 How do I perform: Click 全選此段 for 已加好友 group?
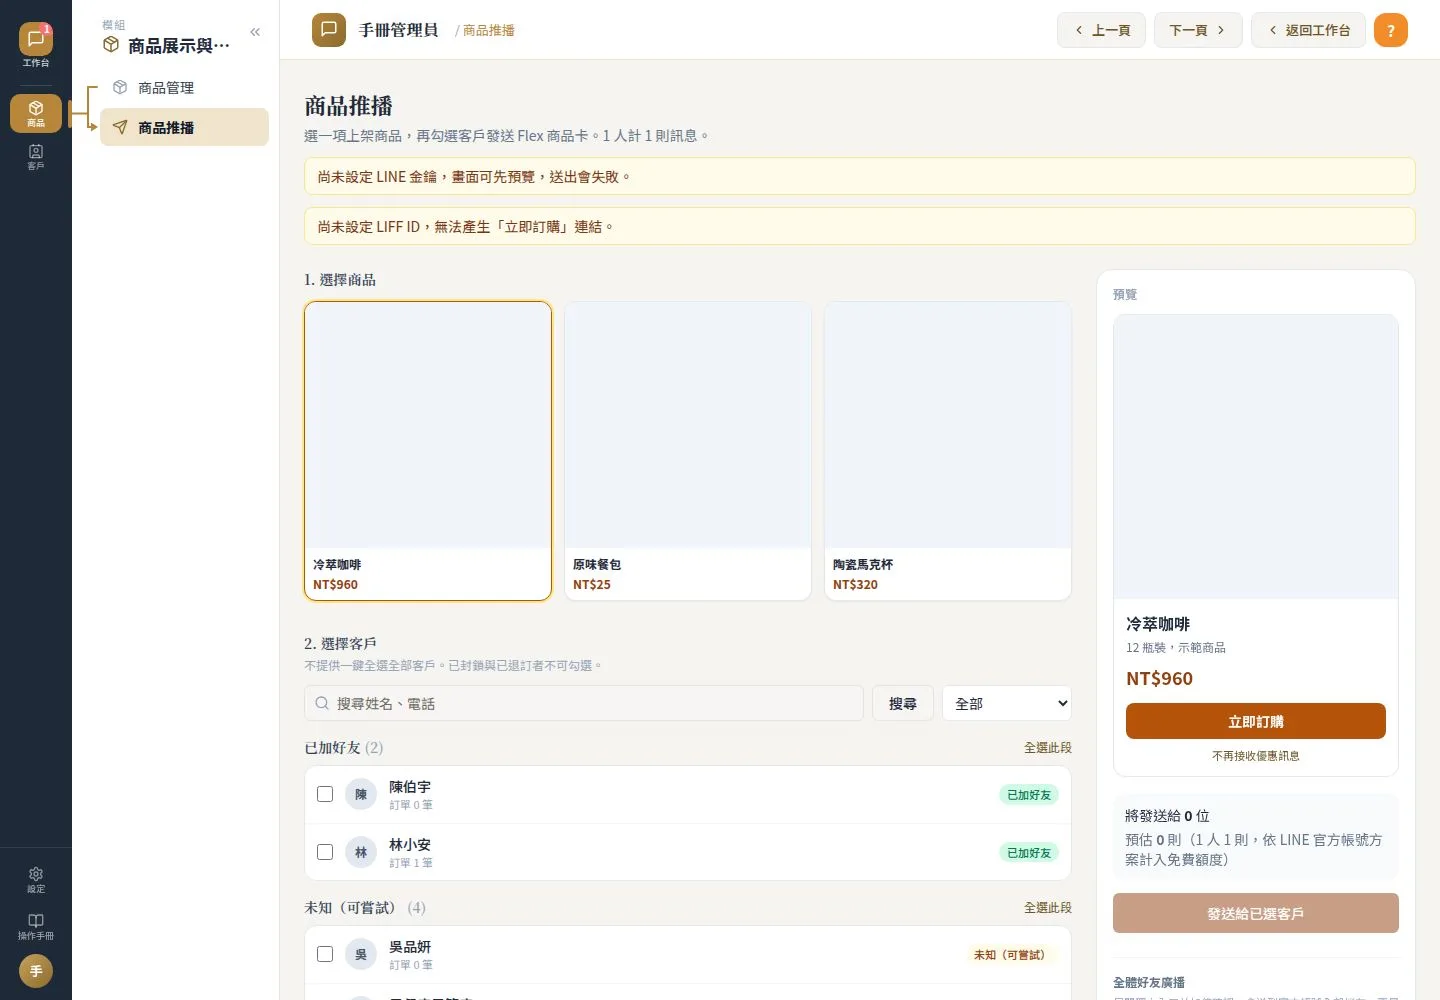click(x=1047, y=748)
